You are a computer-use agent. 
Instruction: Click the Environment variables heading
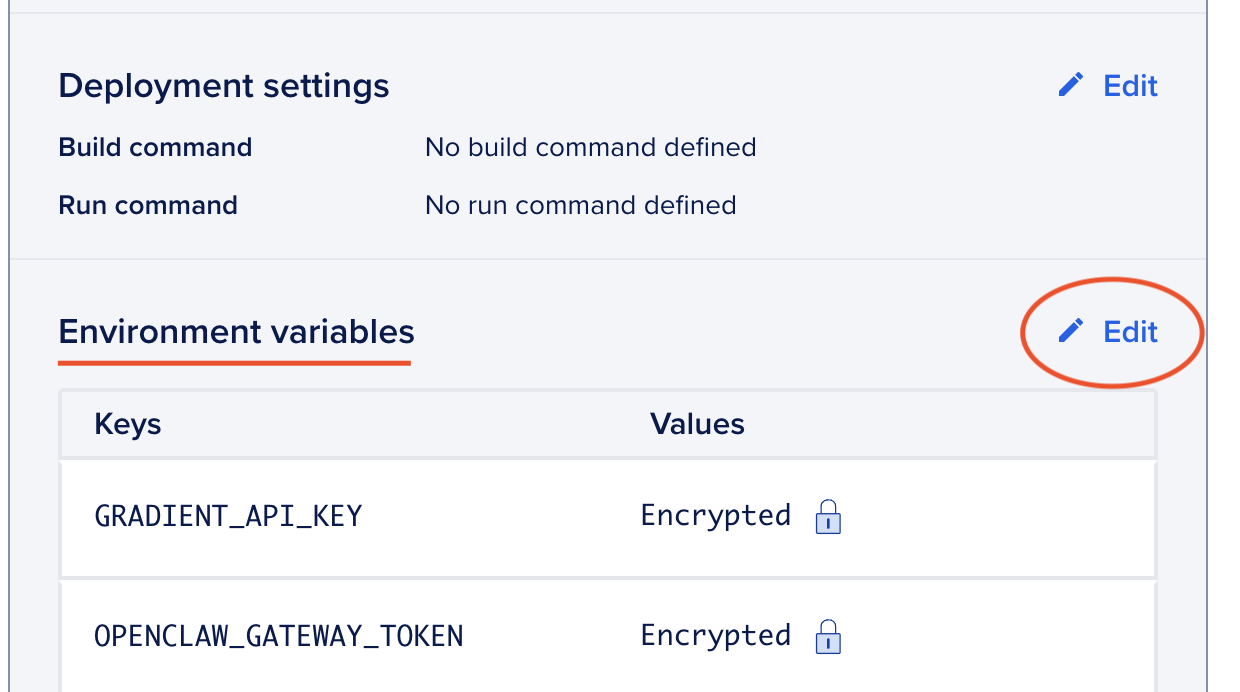(236, 331)
